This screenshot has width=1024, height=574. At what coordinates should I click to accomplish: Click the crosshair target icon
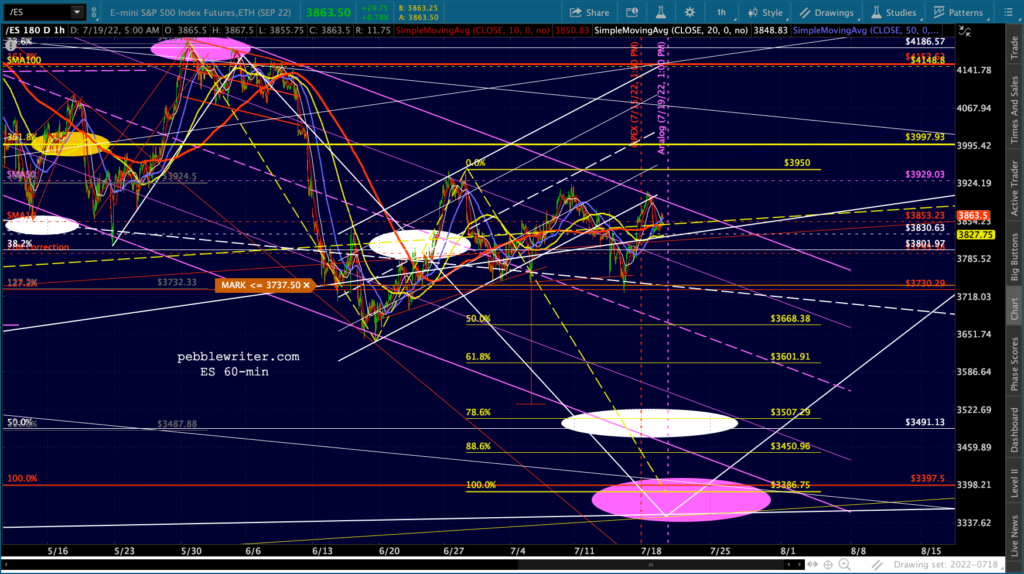point(828,564)
